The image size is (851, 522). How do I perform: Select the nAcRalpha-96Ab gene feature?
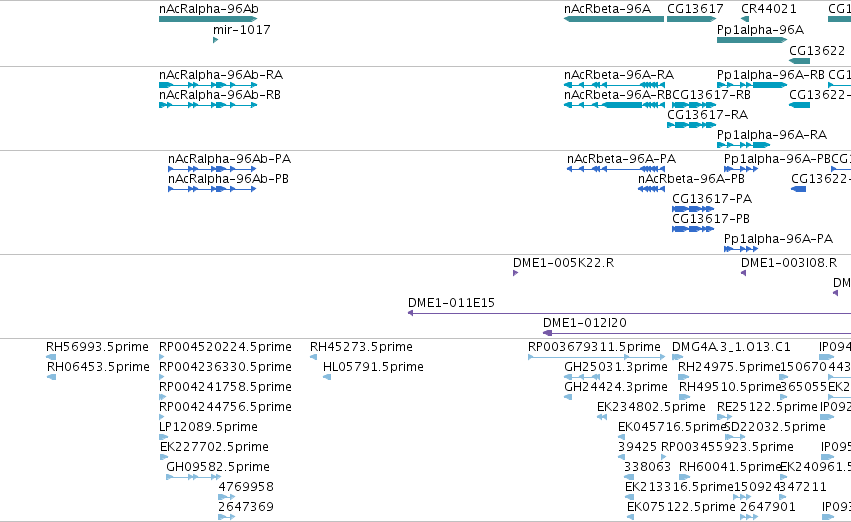click(x=208, y=19)
